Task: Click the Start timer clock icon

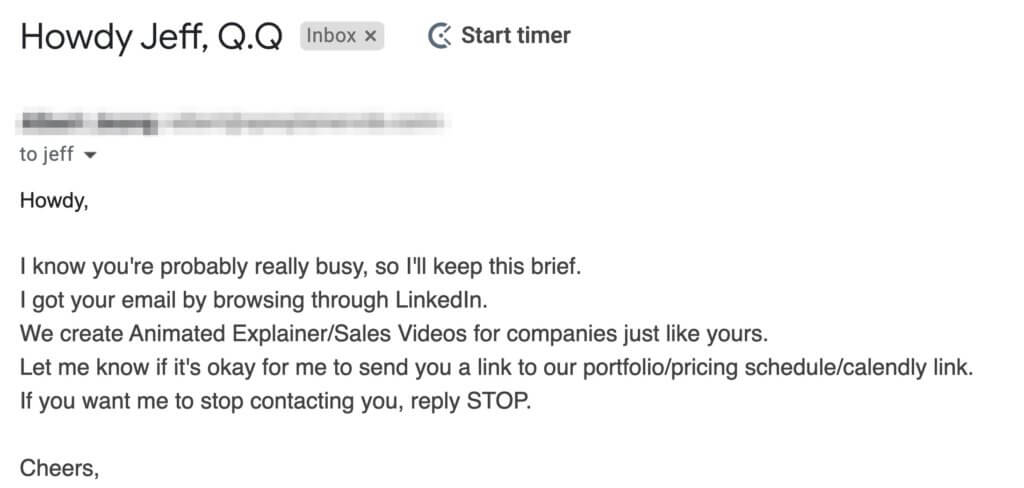Action: [440, 36]
